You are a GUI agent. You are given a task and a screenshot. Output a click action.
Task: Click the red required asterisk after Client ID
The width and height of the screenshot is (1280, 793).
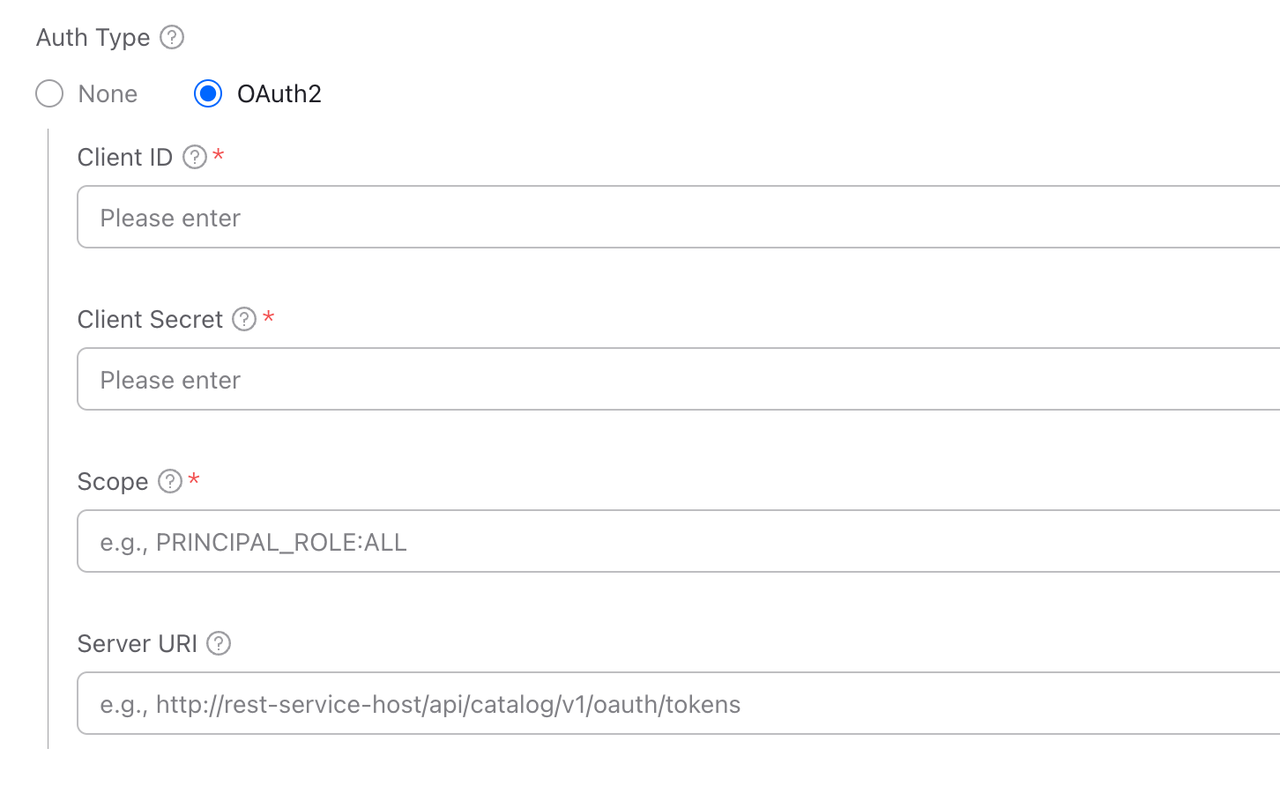coord(218,157)
